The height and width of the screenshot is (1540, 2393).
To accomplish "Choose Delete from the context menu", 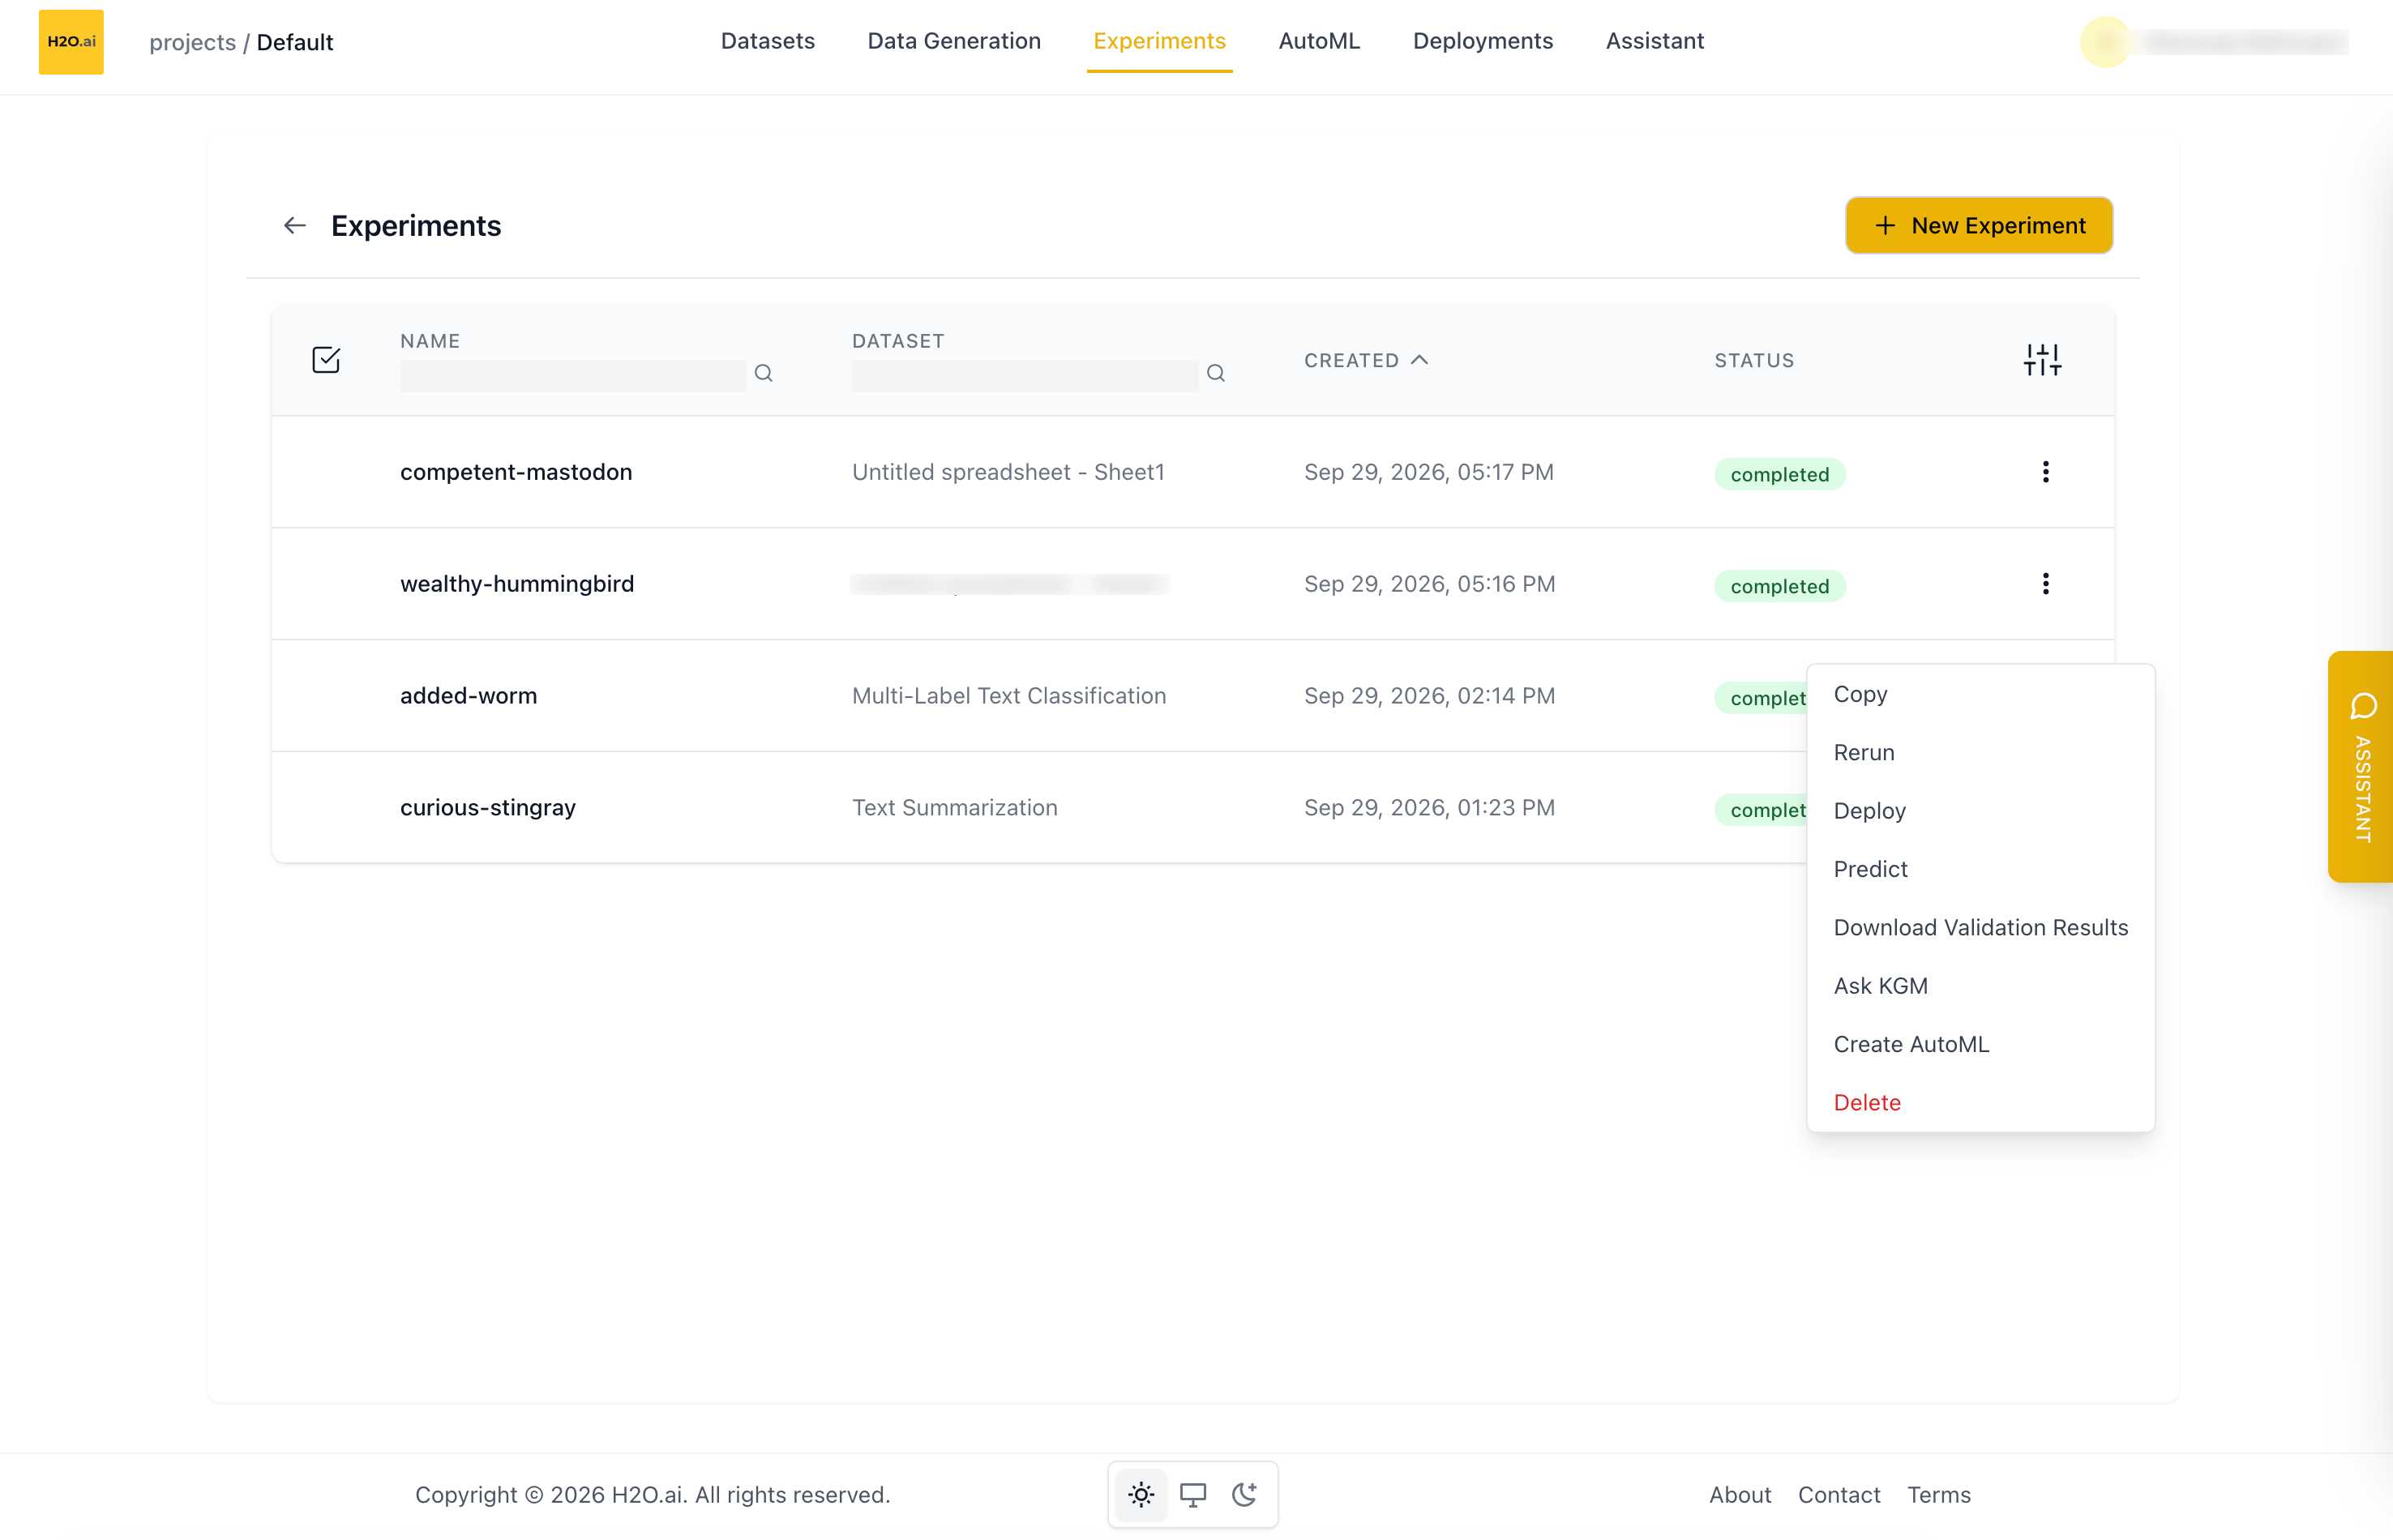I will pyautogui.click(x=1980, y=1102).
